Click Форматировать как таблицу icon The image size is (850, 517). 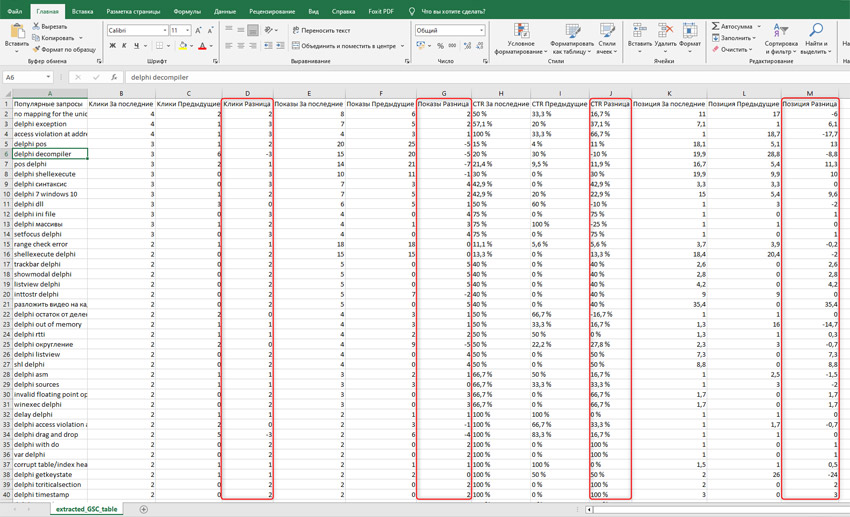pyautogui.click(x=572, y=31)
